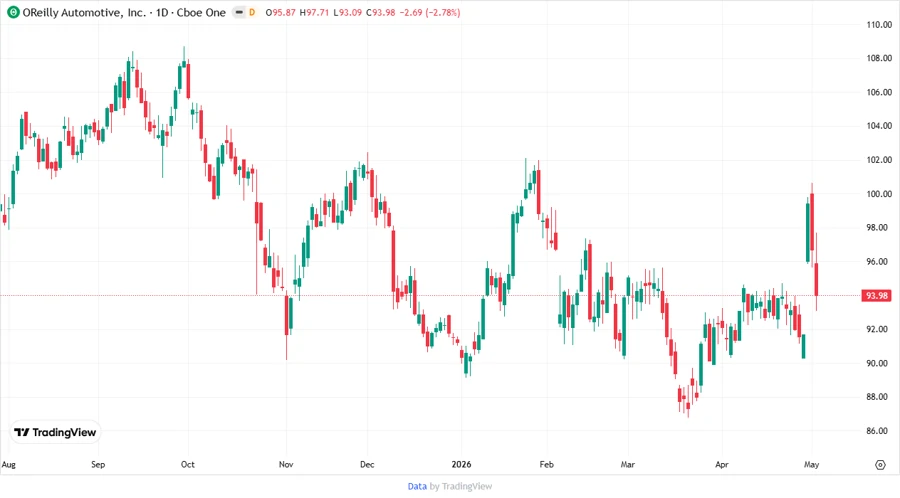This screenshot has width=900, height=498.
Task: Click the May label on time axis
Action: pos(811,465)
